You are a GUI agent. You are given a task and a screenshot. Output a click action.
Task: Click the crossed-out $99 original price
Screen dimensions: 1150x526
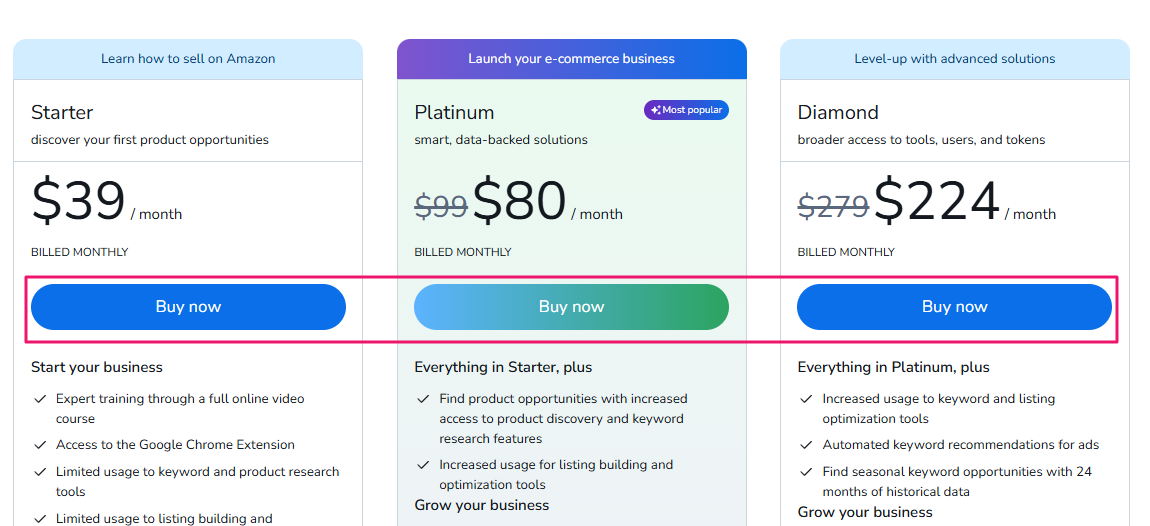[x=441, y=205]
